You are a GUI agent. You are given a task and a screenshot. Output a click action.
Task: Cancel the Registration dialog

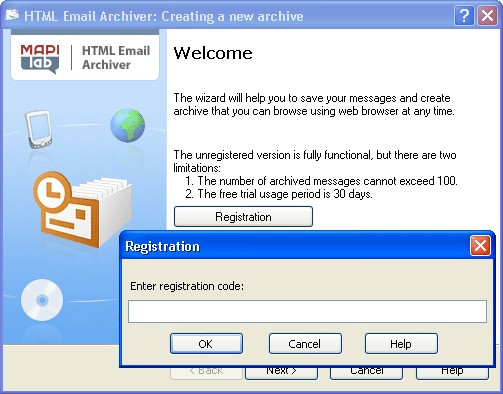click(305, 344)
